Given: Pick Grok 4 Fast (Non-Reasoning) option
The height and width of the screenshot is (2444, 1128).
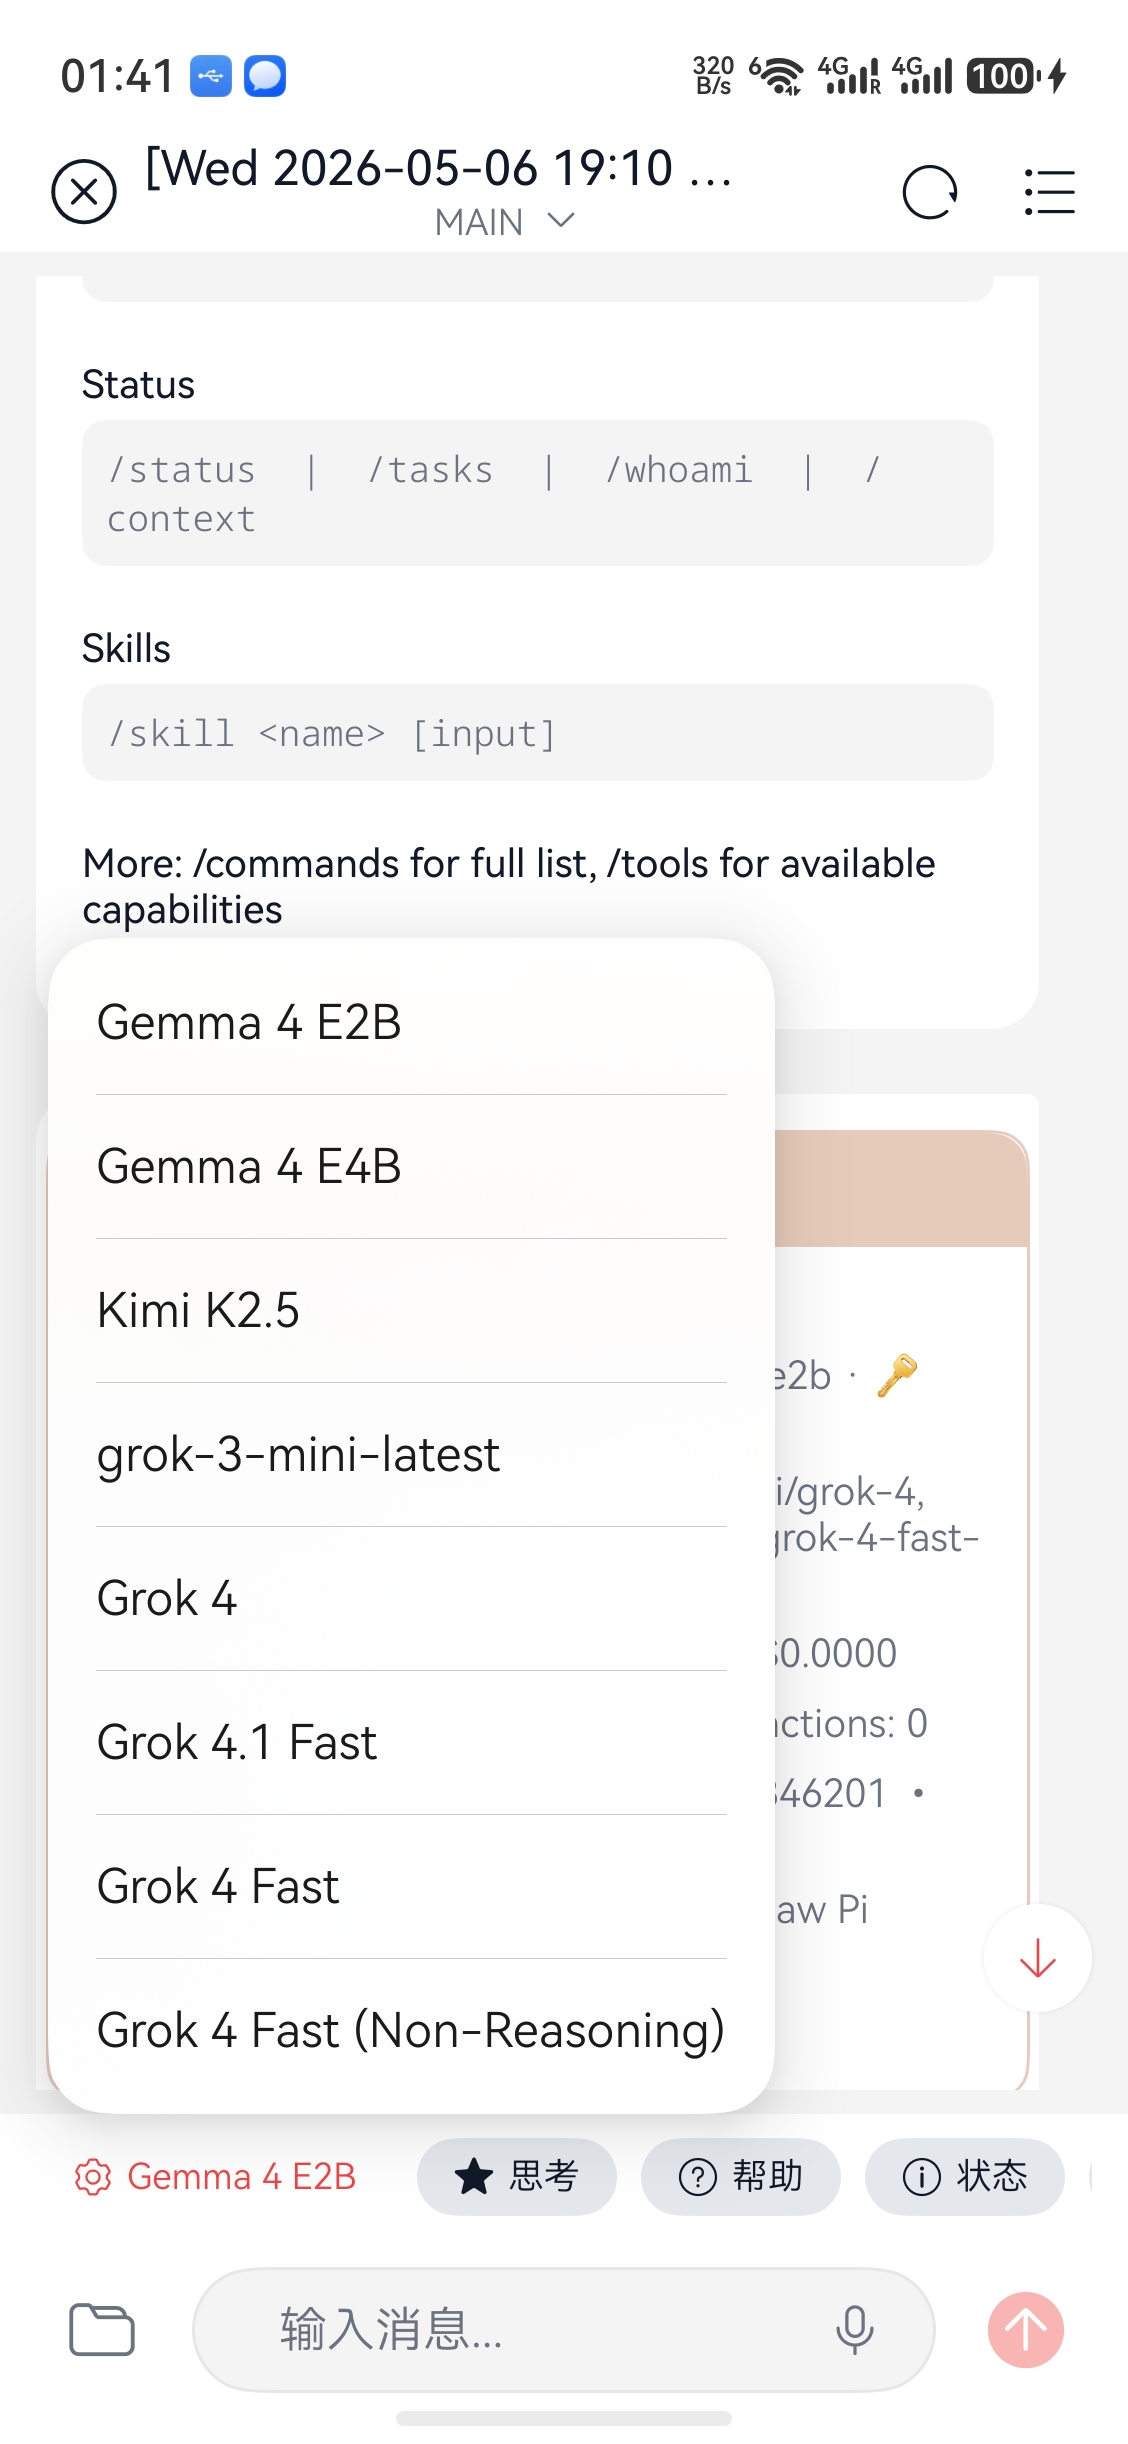Looking at the screenshot, I should (411, 2030).
